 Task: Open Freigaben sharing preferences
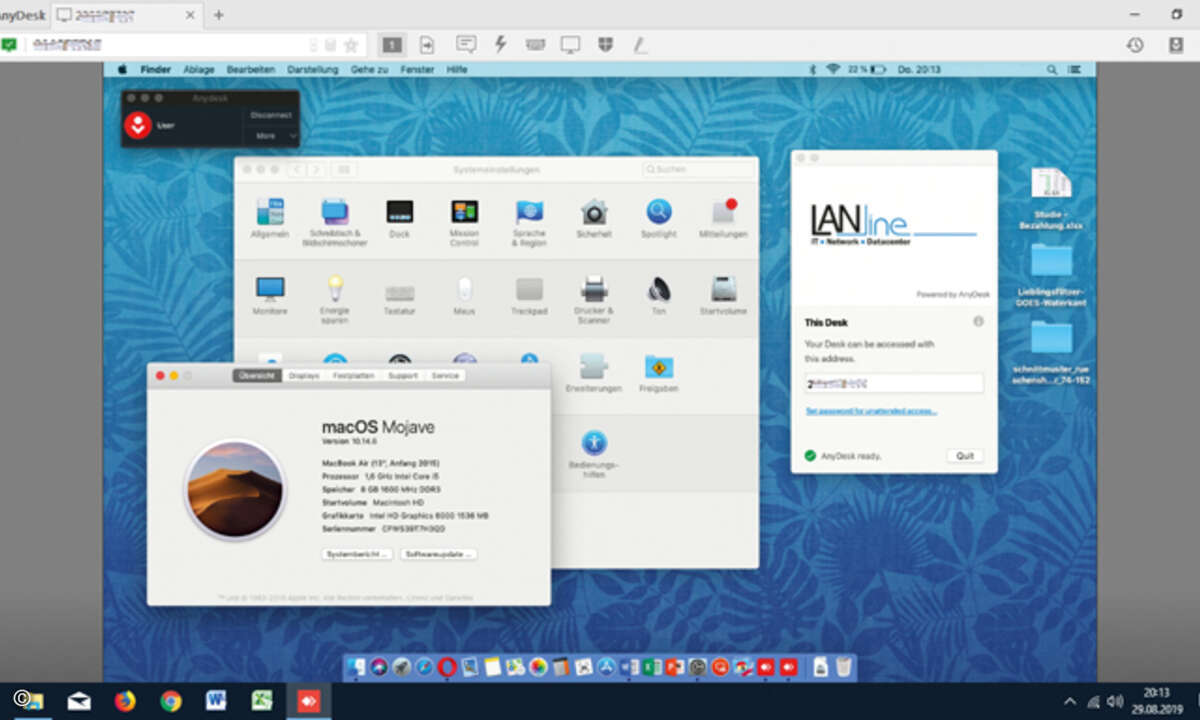click(x=658, y=372)
